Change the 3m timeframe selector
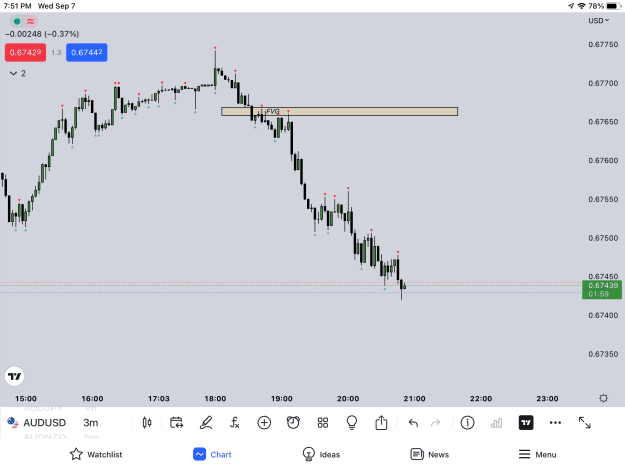Image resolution: width=625 pixels, height=469 pixels. pyautogui.click(x=90, y=422)
